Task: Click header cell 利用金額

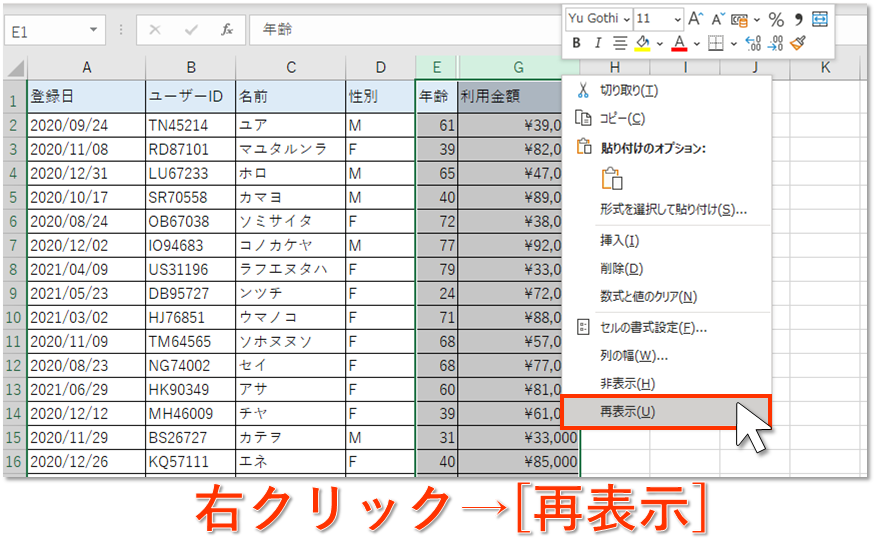Action: click(510, 97)
